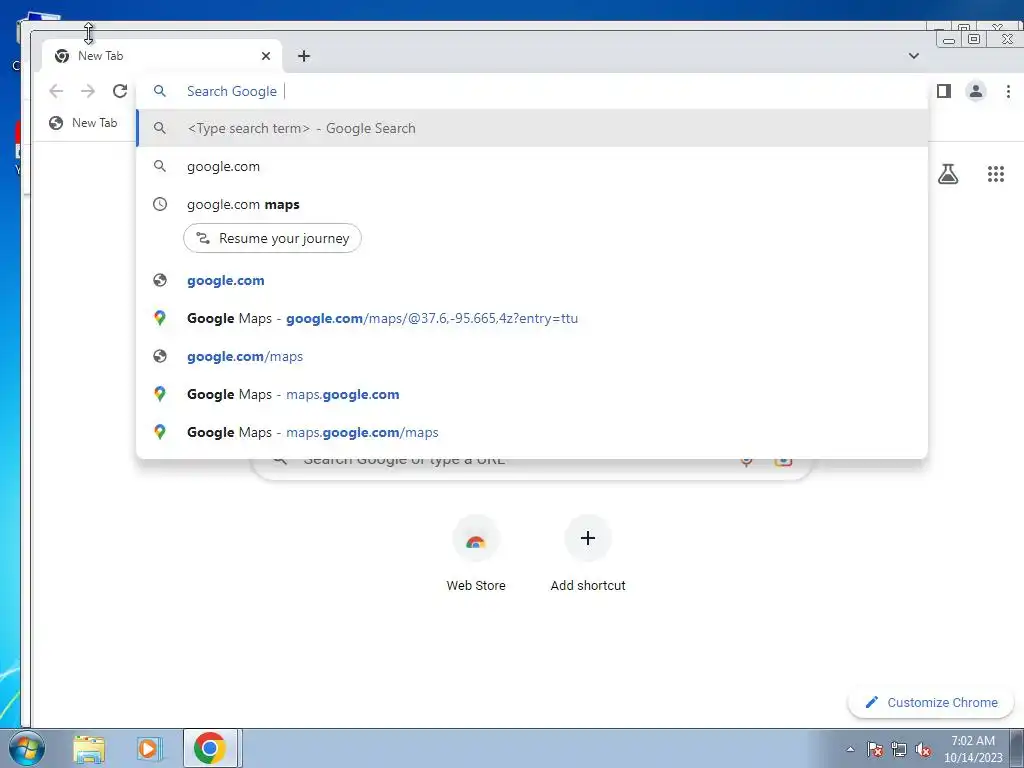Click the Customize Chrome button
Screen dimensions: 1024x768
click(931, 703)
